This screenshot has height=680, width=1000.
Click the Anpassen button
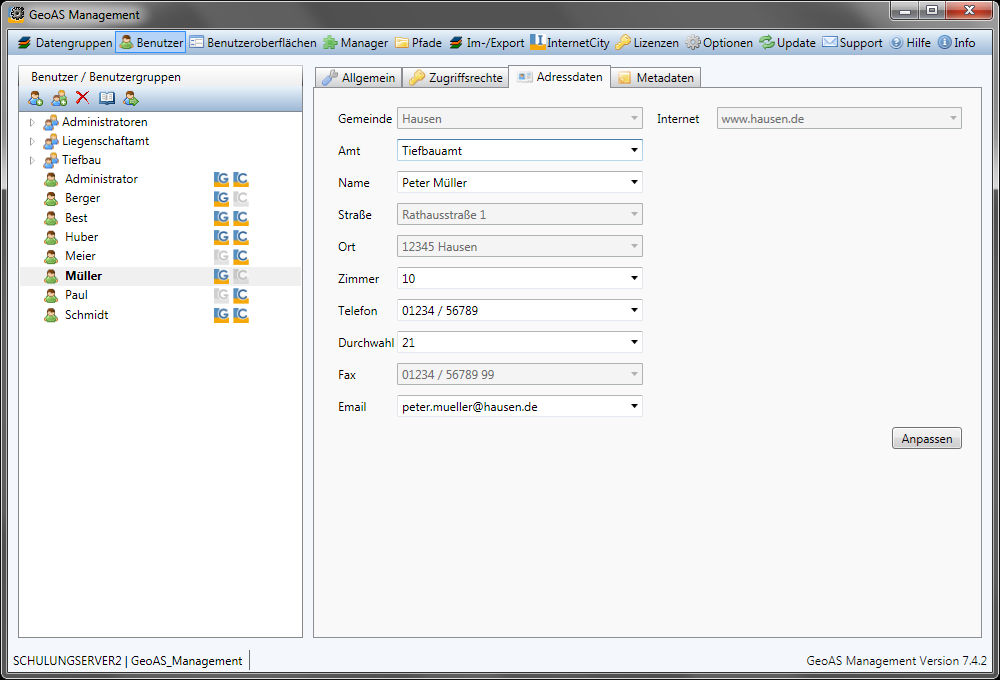pyautogui.click(x=926, y=439)
